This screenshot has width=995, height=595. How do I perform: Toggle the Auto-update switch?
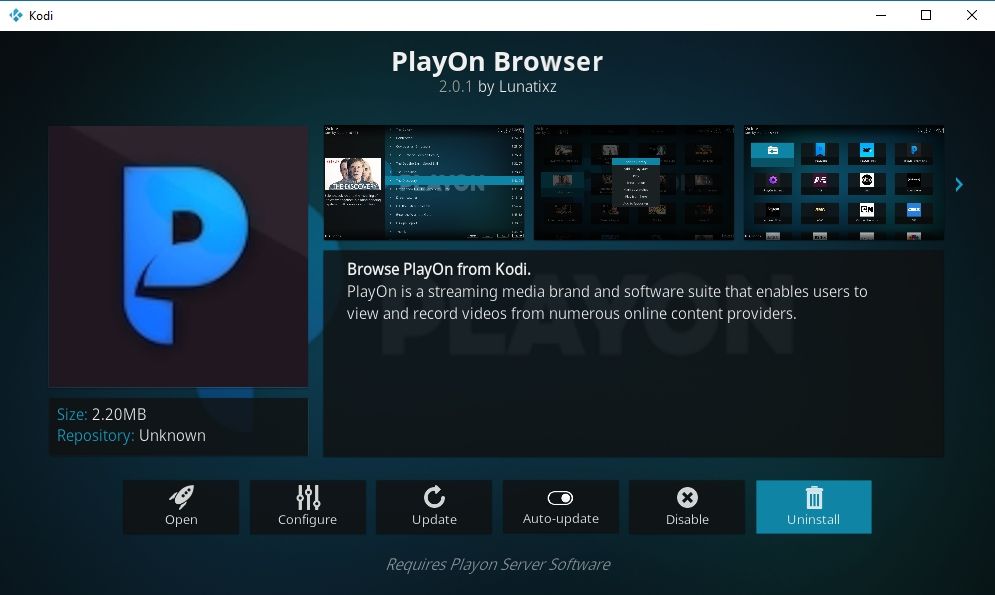560,507
